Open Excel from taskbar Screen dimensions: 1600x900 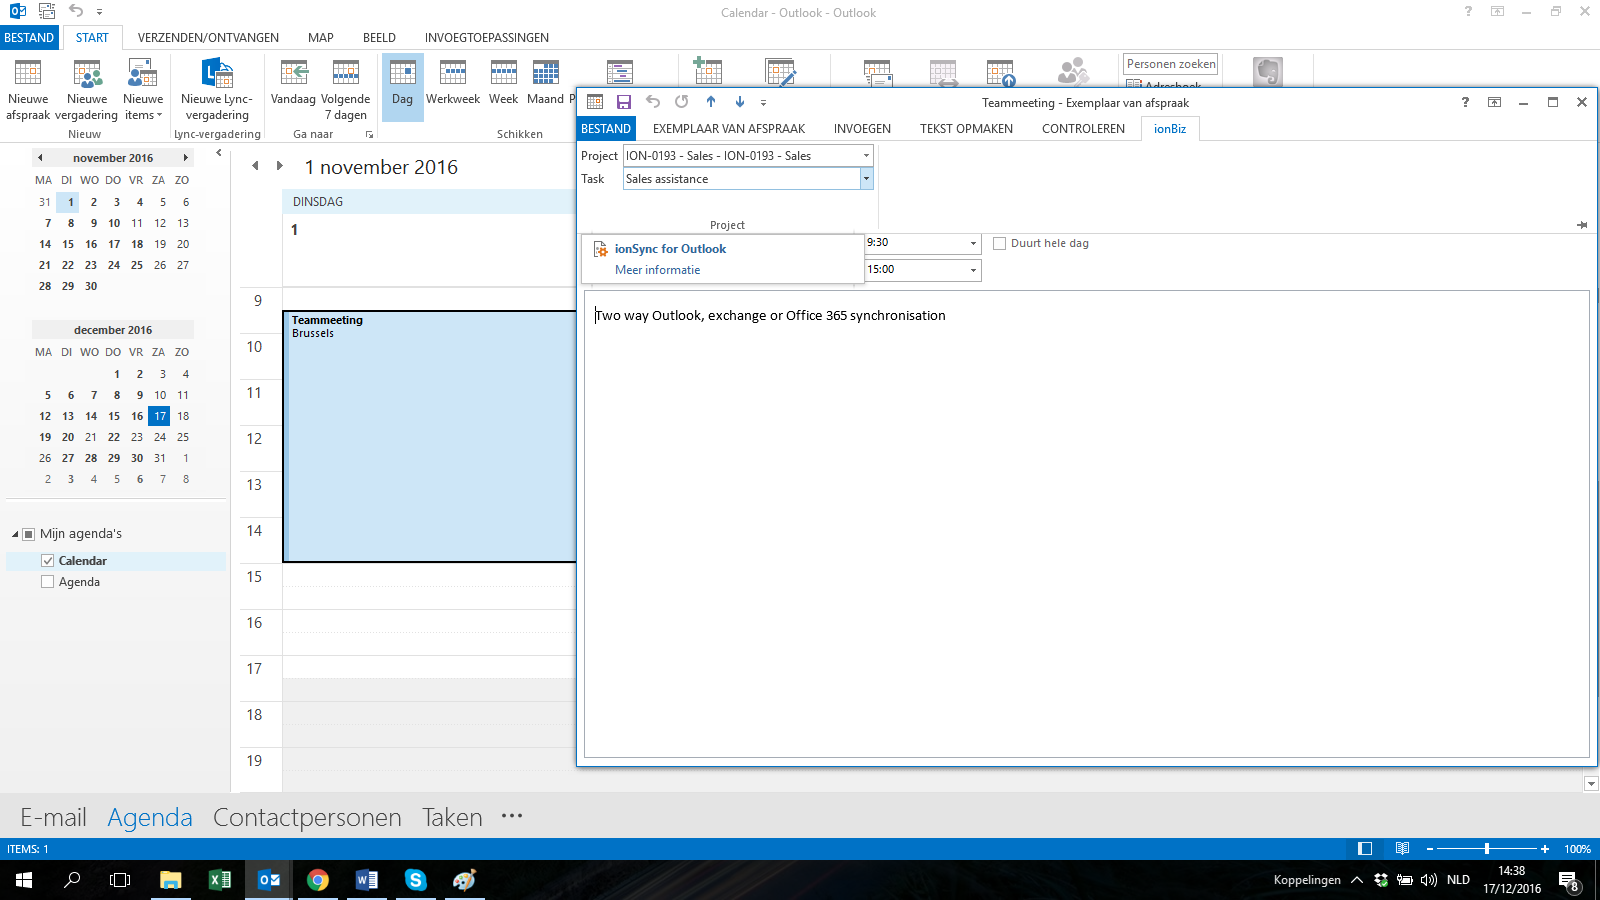220,880
